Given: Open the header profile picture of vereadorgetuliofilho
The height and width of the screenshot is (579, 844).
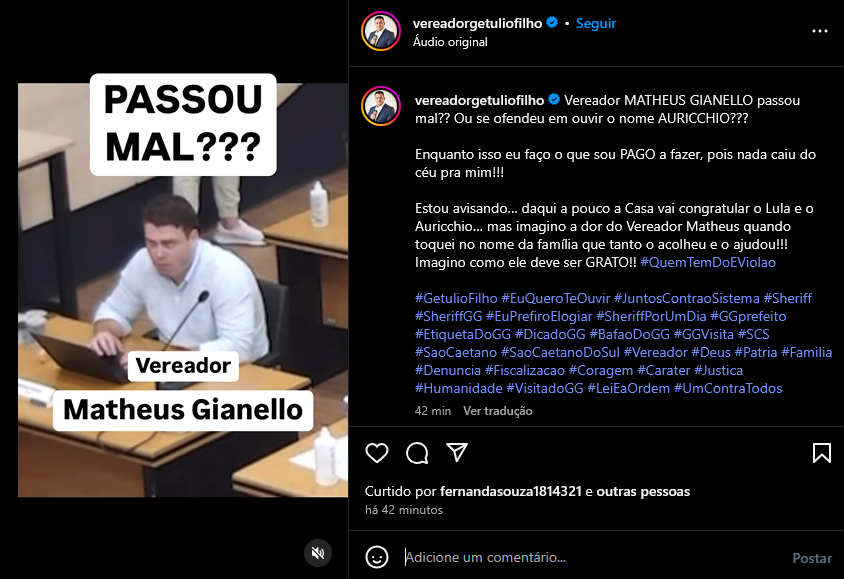Looking at the screenshot, I should tap(381, 31).
